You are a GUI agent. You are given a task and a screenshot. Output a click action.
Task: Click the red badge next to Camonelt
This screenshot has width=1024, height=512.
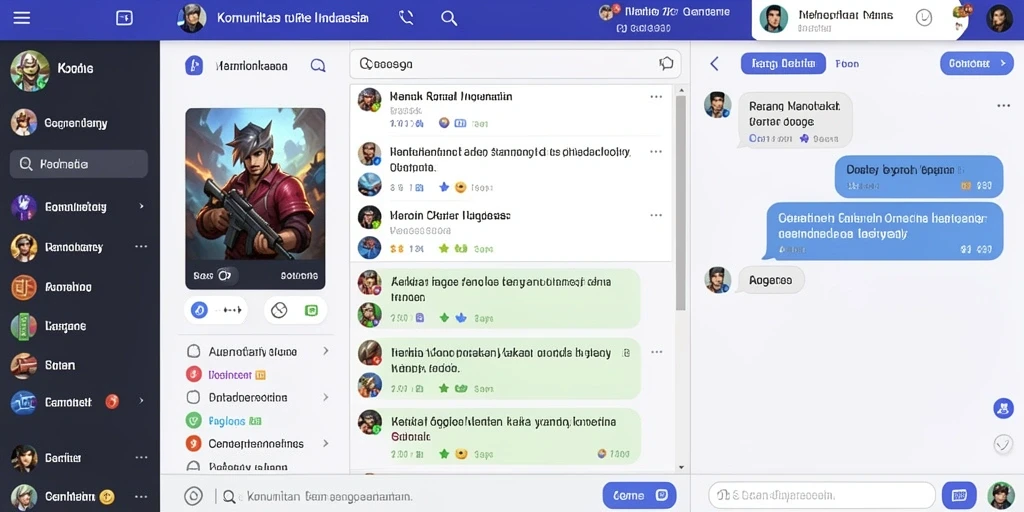coord(112,402)
